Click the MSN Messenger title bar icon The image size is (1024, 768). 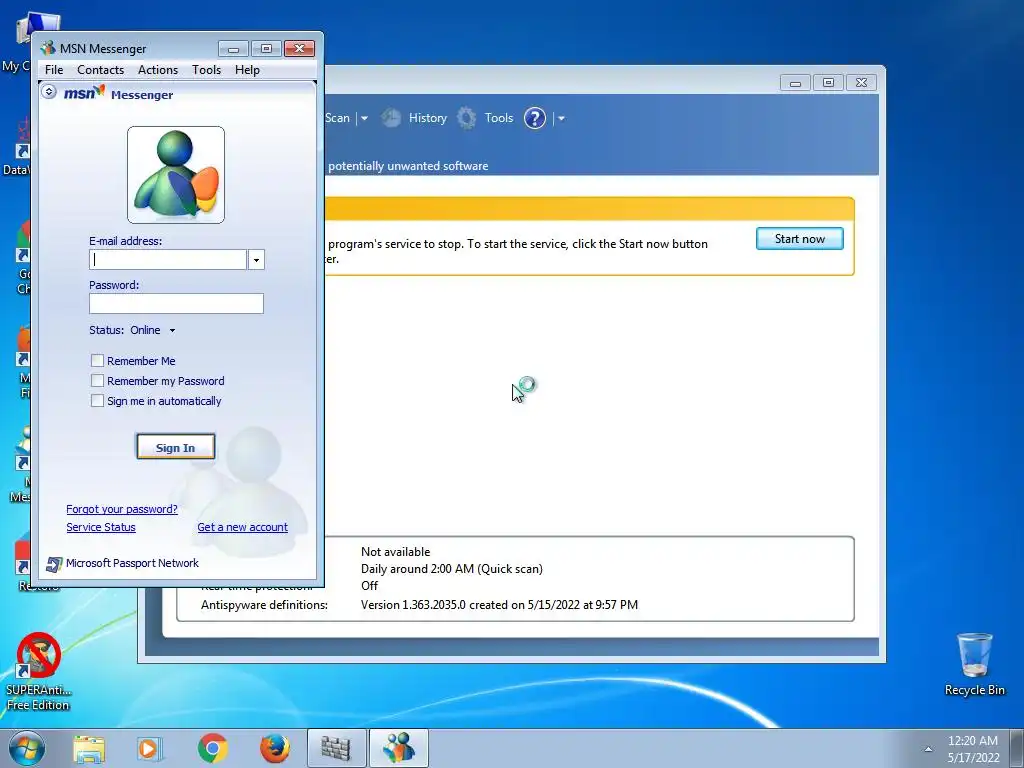(x=48, y=48)
